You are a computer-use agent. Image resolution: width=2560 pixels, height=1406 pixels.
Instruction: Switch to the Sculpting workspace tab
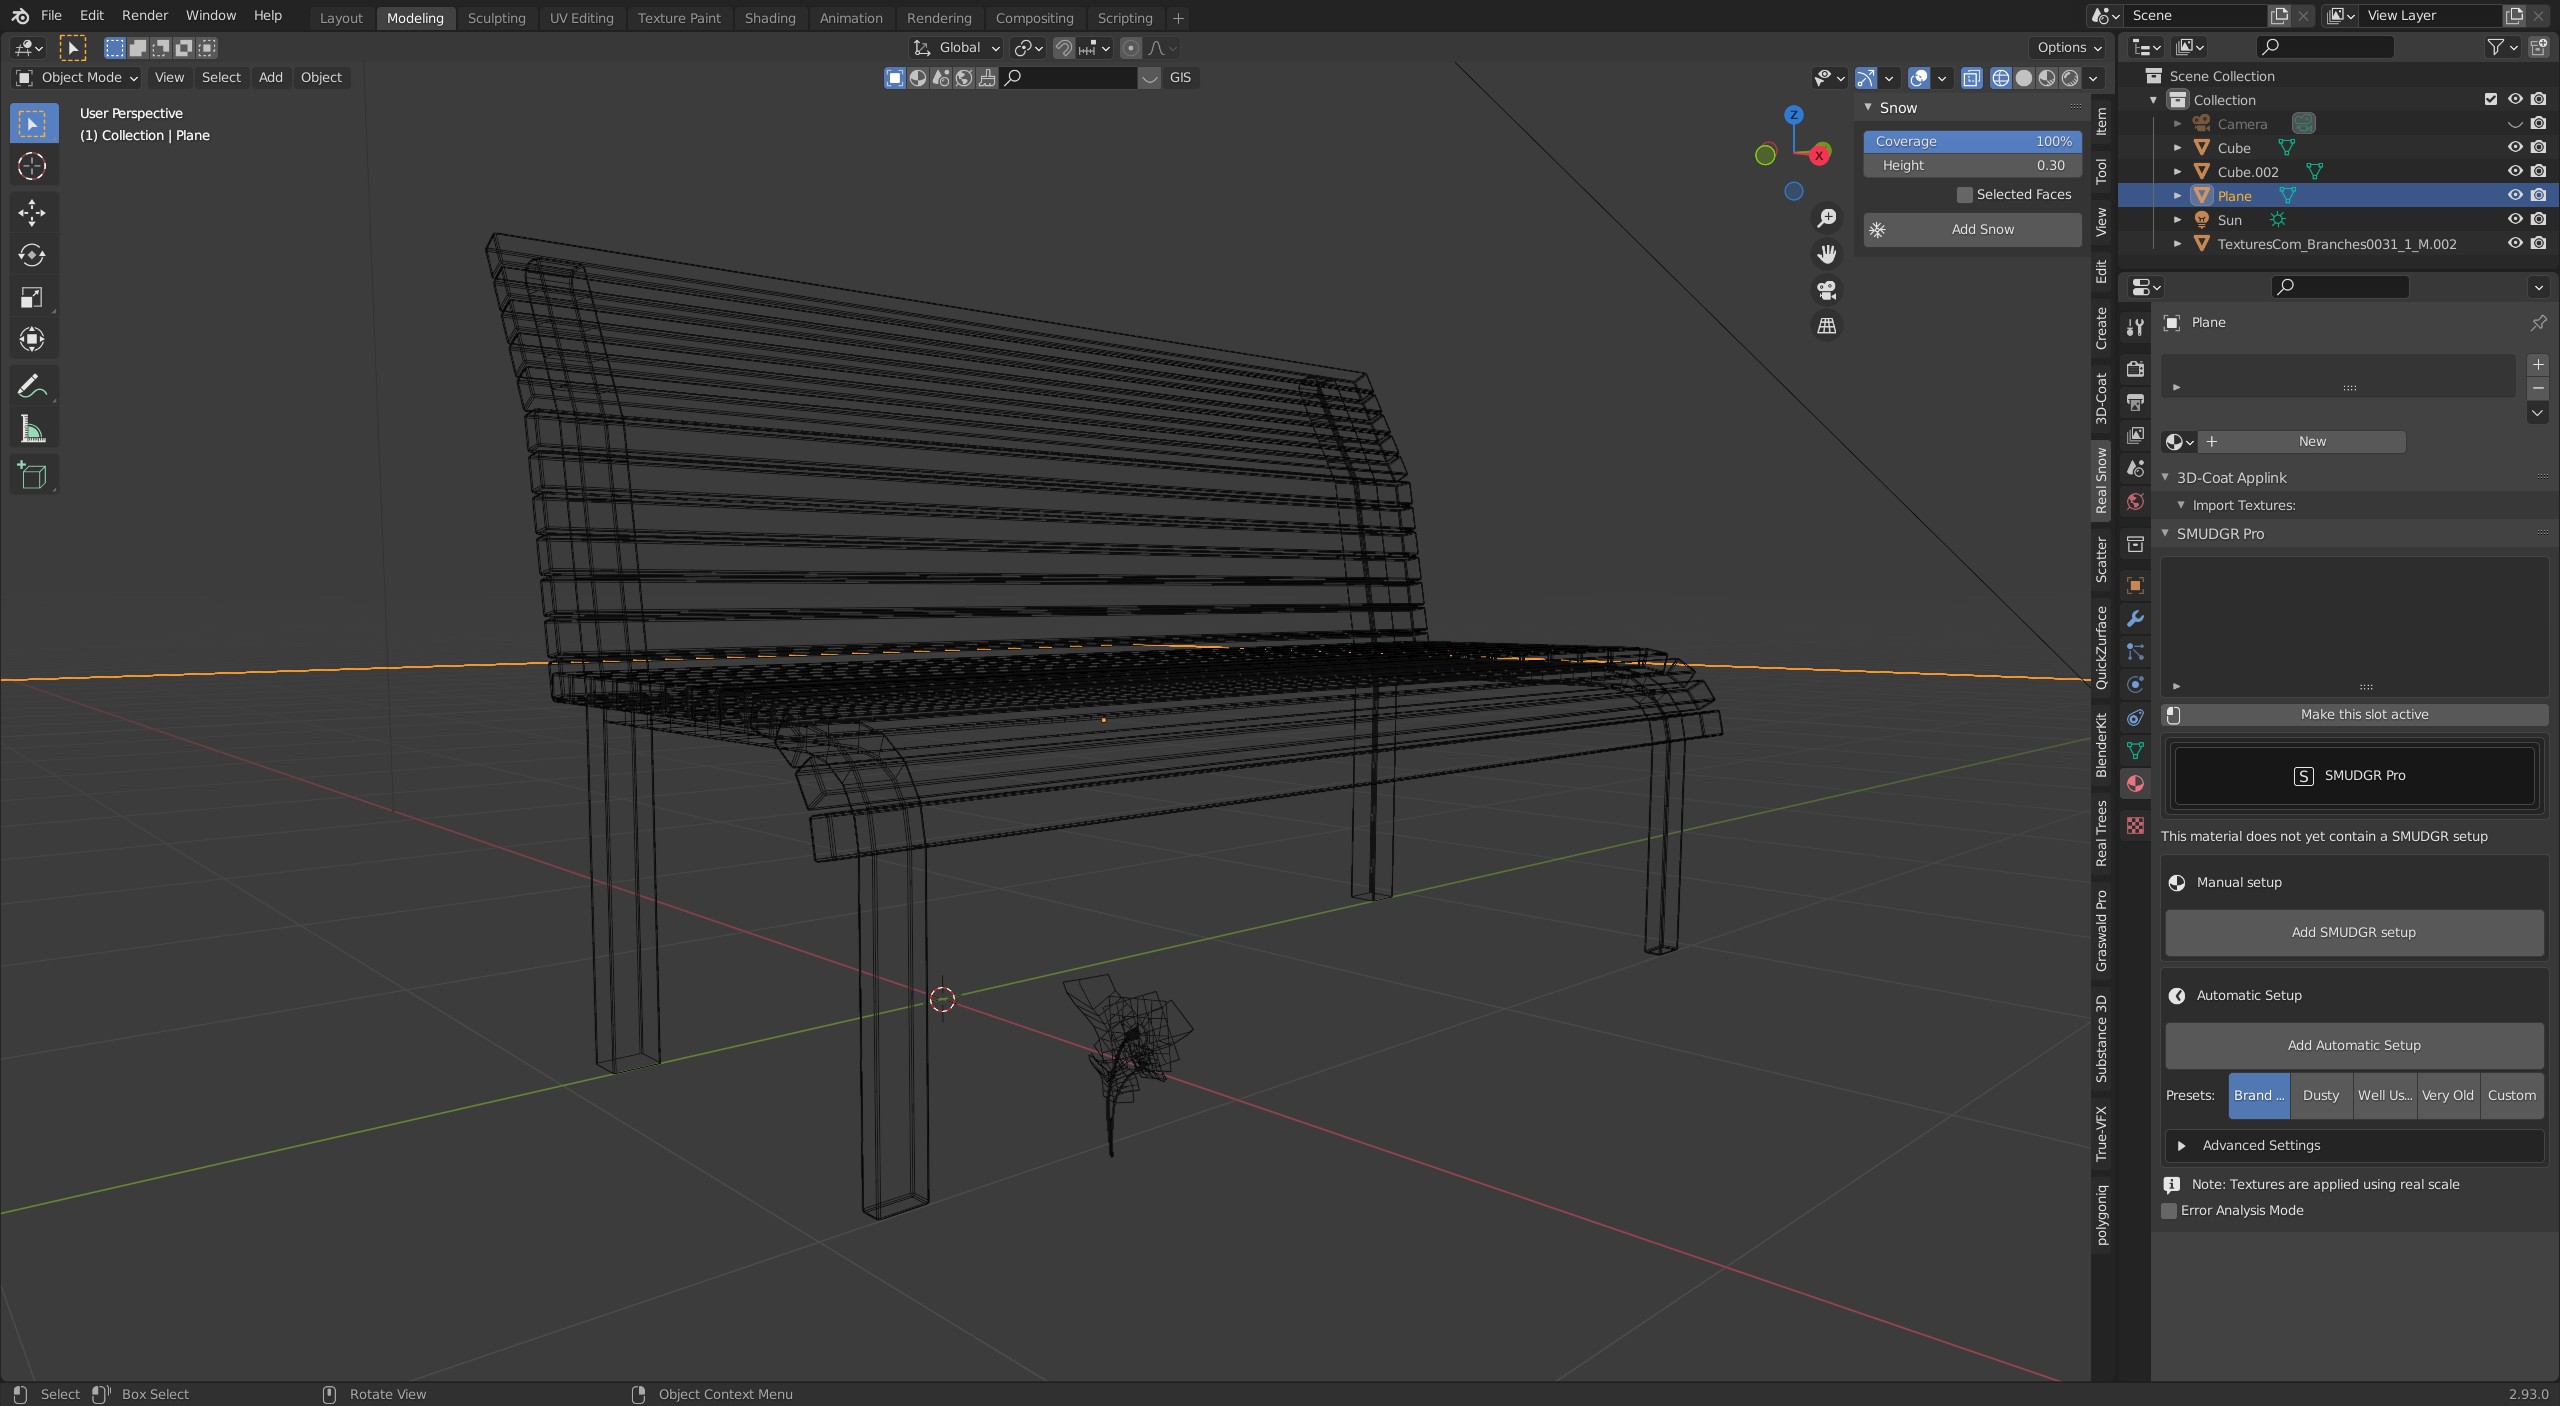pyautogui.click(x=496, y=18)
